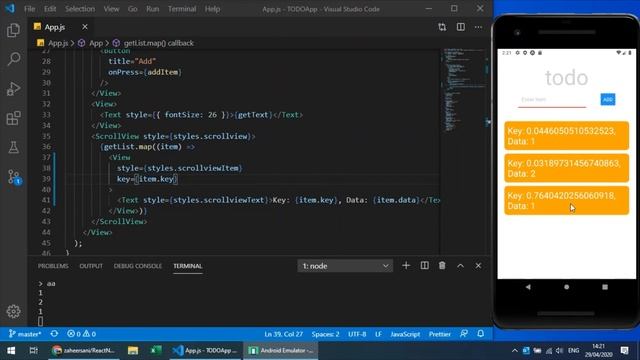Click the code minimap

464,90
